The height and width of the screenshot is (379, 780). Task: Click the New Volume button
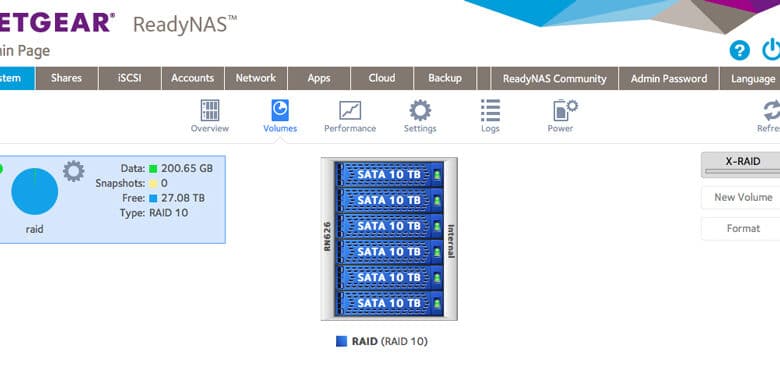pyautogui.click(x=741, y=197)
